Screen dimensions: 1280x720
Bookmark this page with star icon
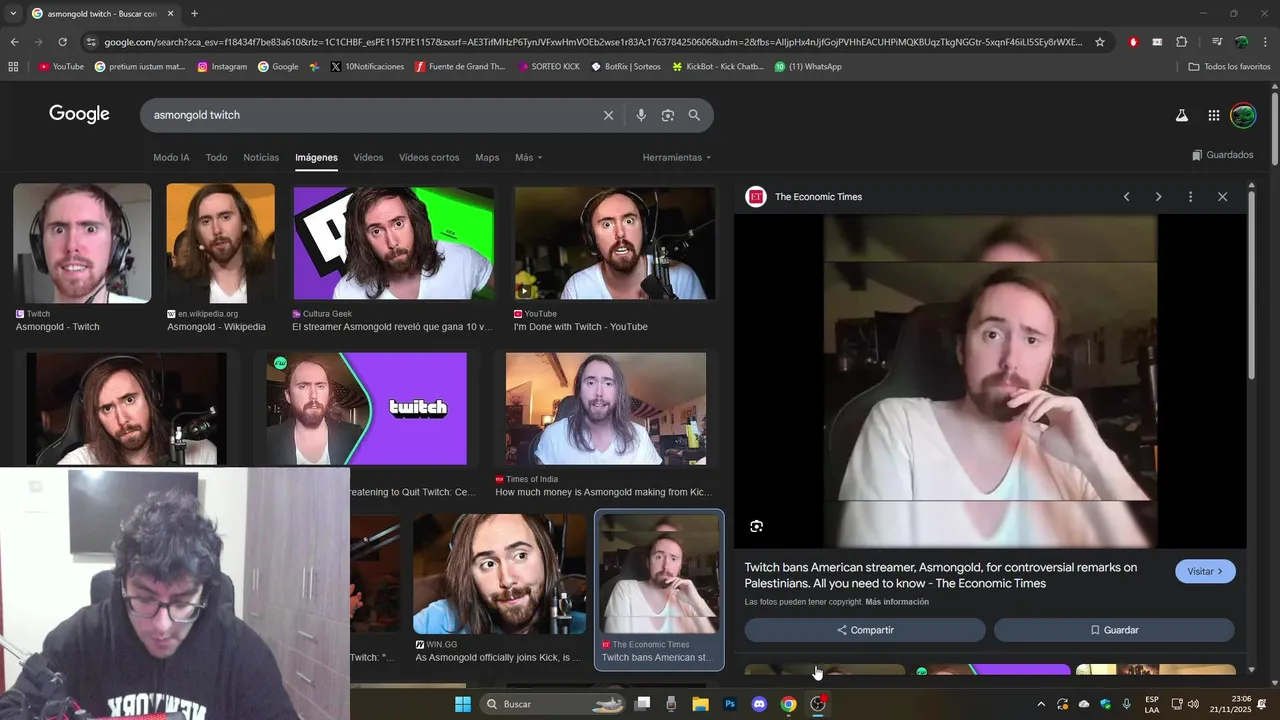1100,42
